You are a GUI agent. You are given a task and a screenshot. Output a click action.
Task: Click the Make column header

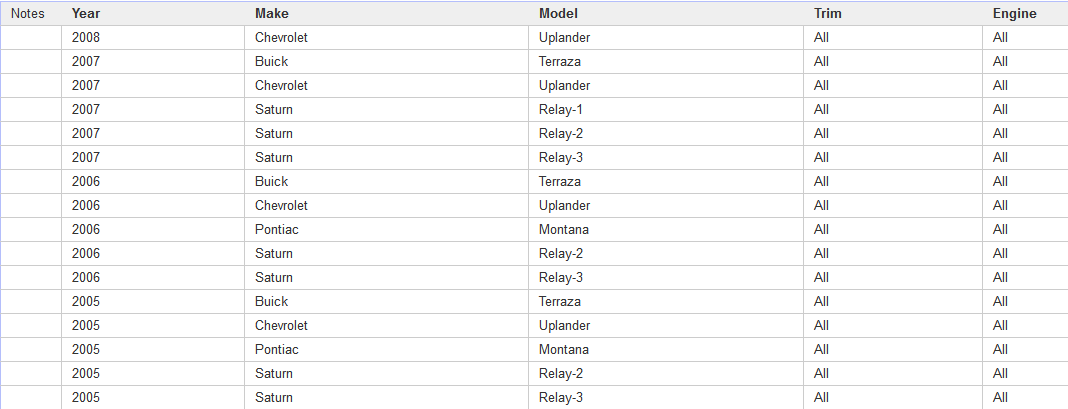386,14
